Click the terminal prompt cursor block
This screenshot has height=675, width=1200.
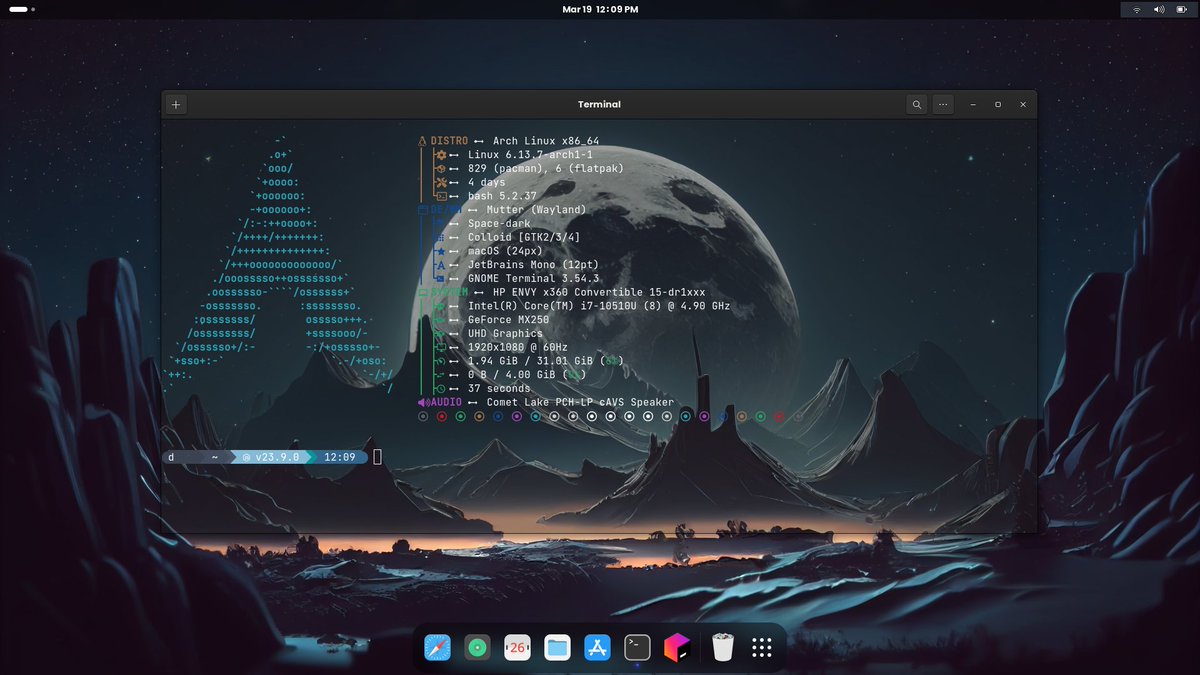point(377,457)
